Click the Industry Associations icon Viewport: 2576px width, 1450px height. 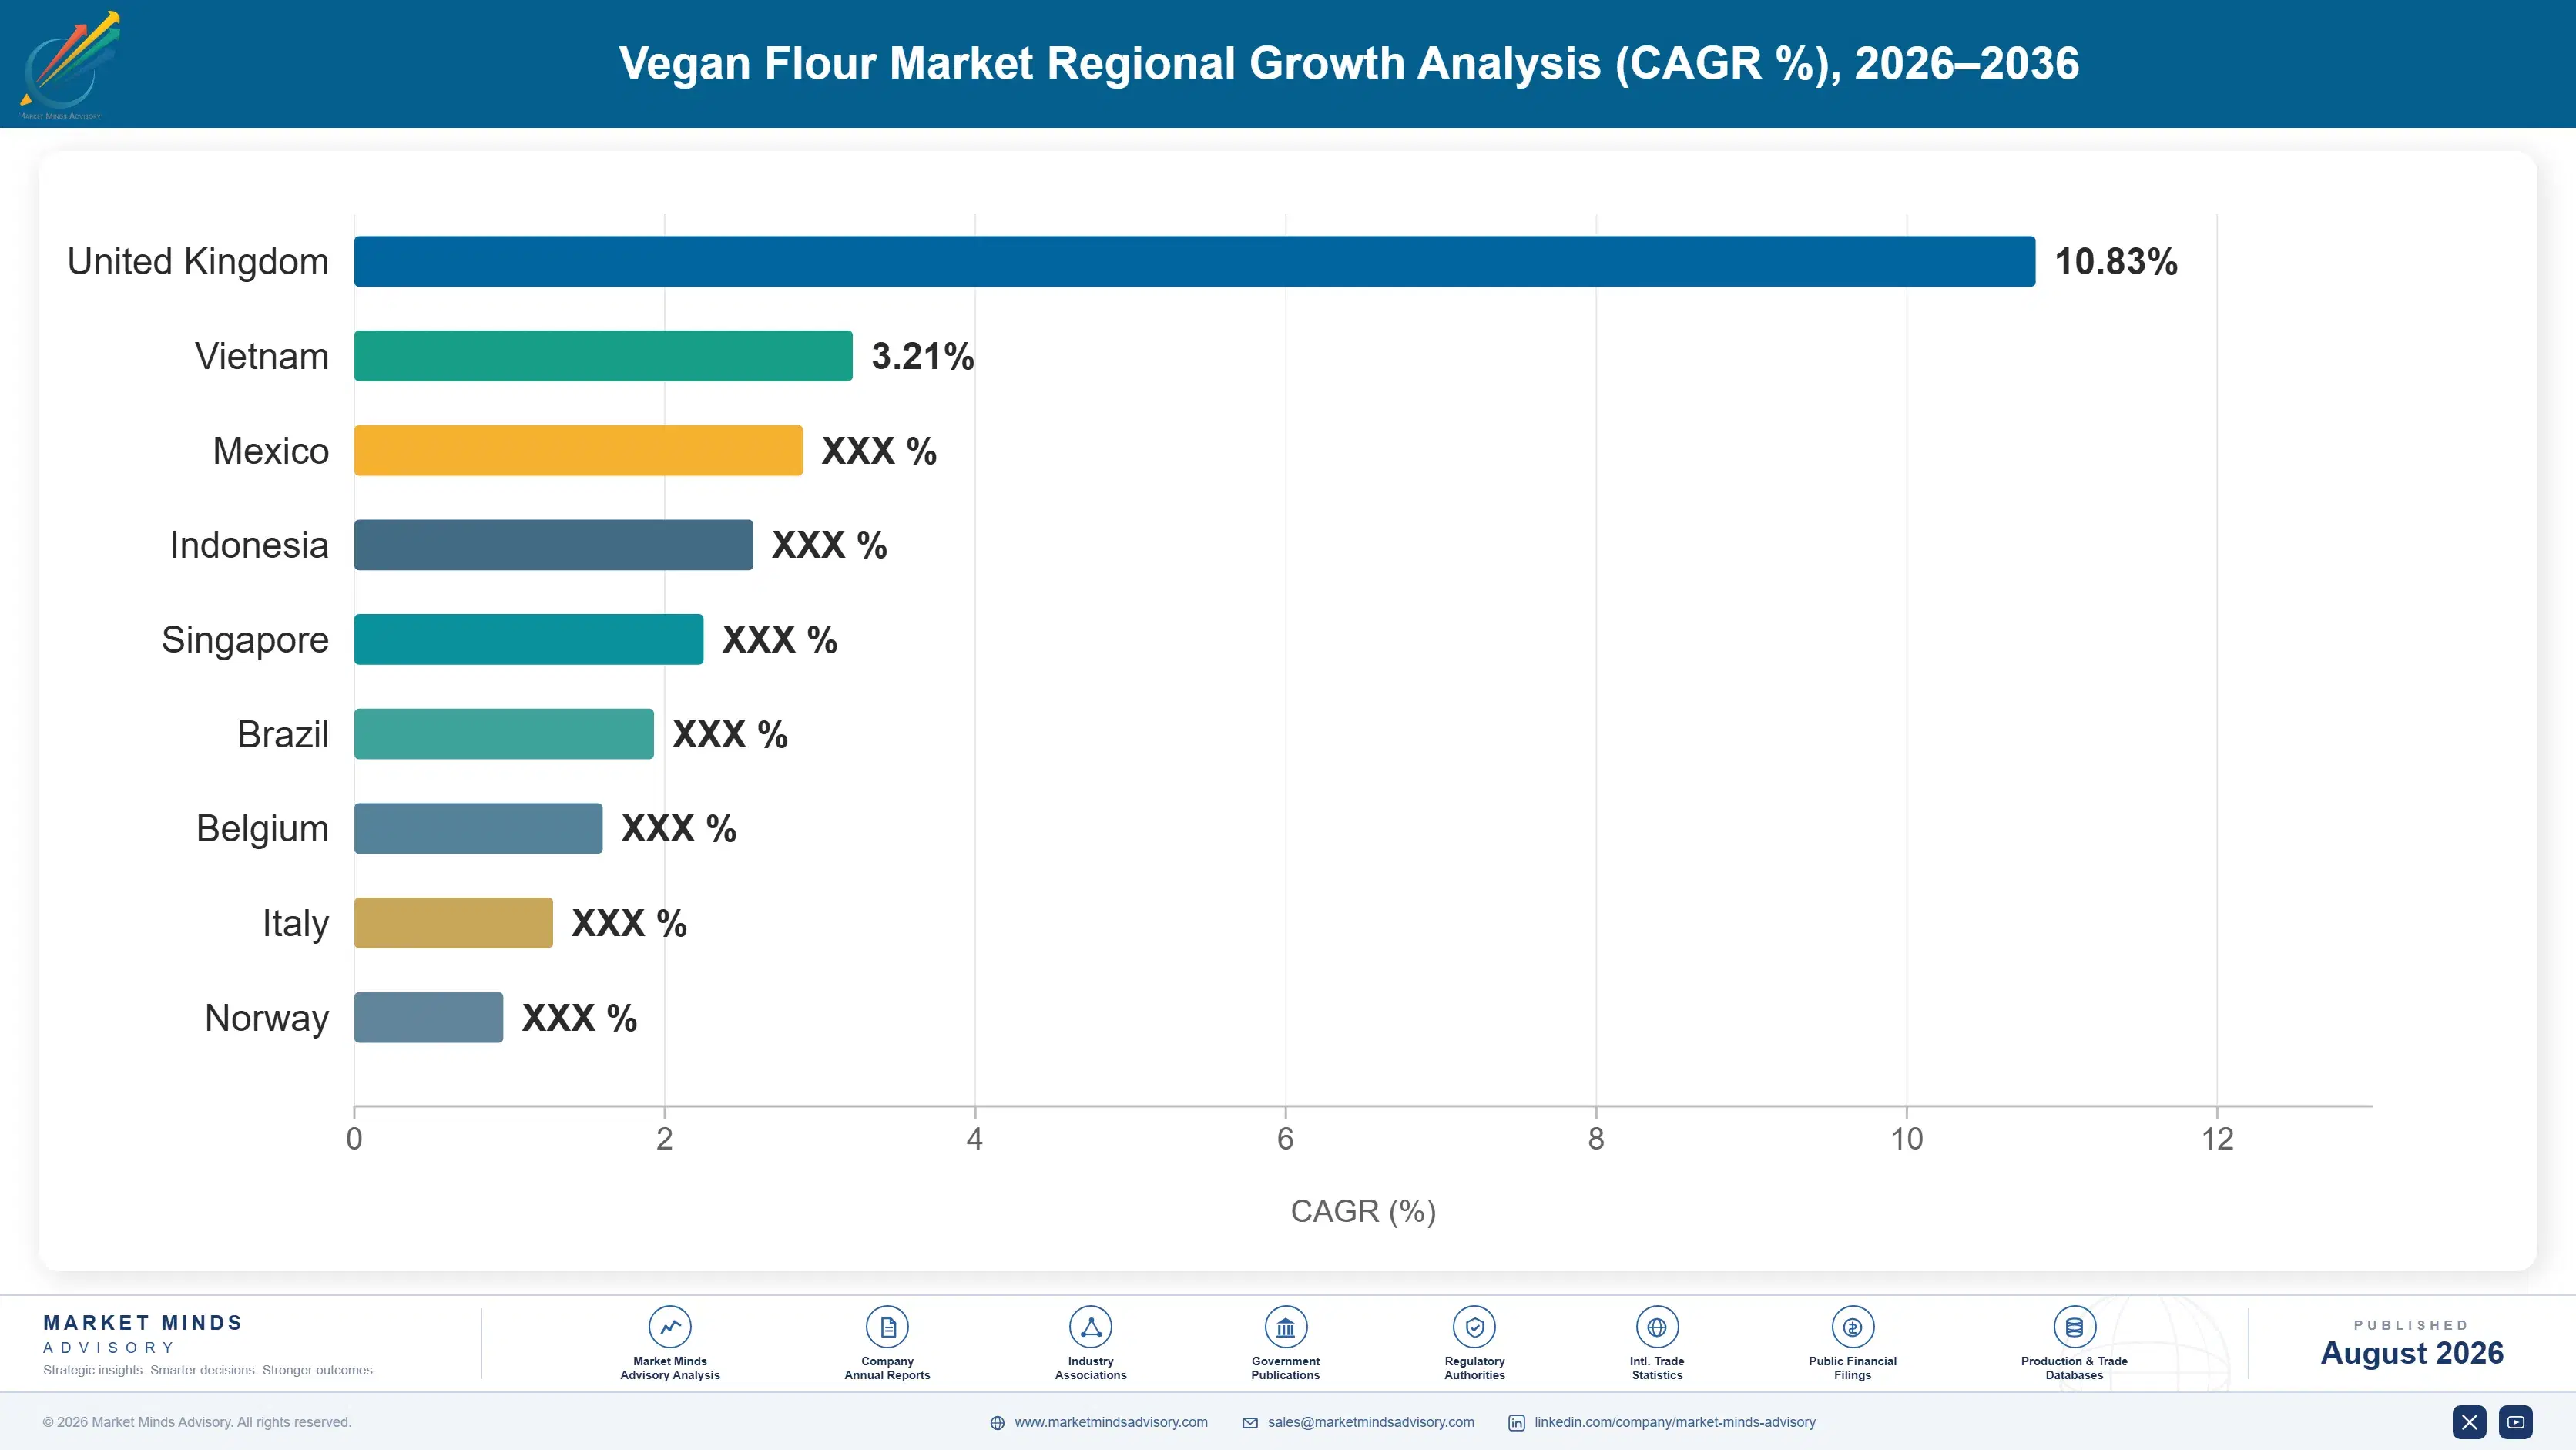(x=1090, y=1327)
